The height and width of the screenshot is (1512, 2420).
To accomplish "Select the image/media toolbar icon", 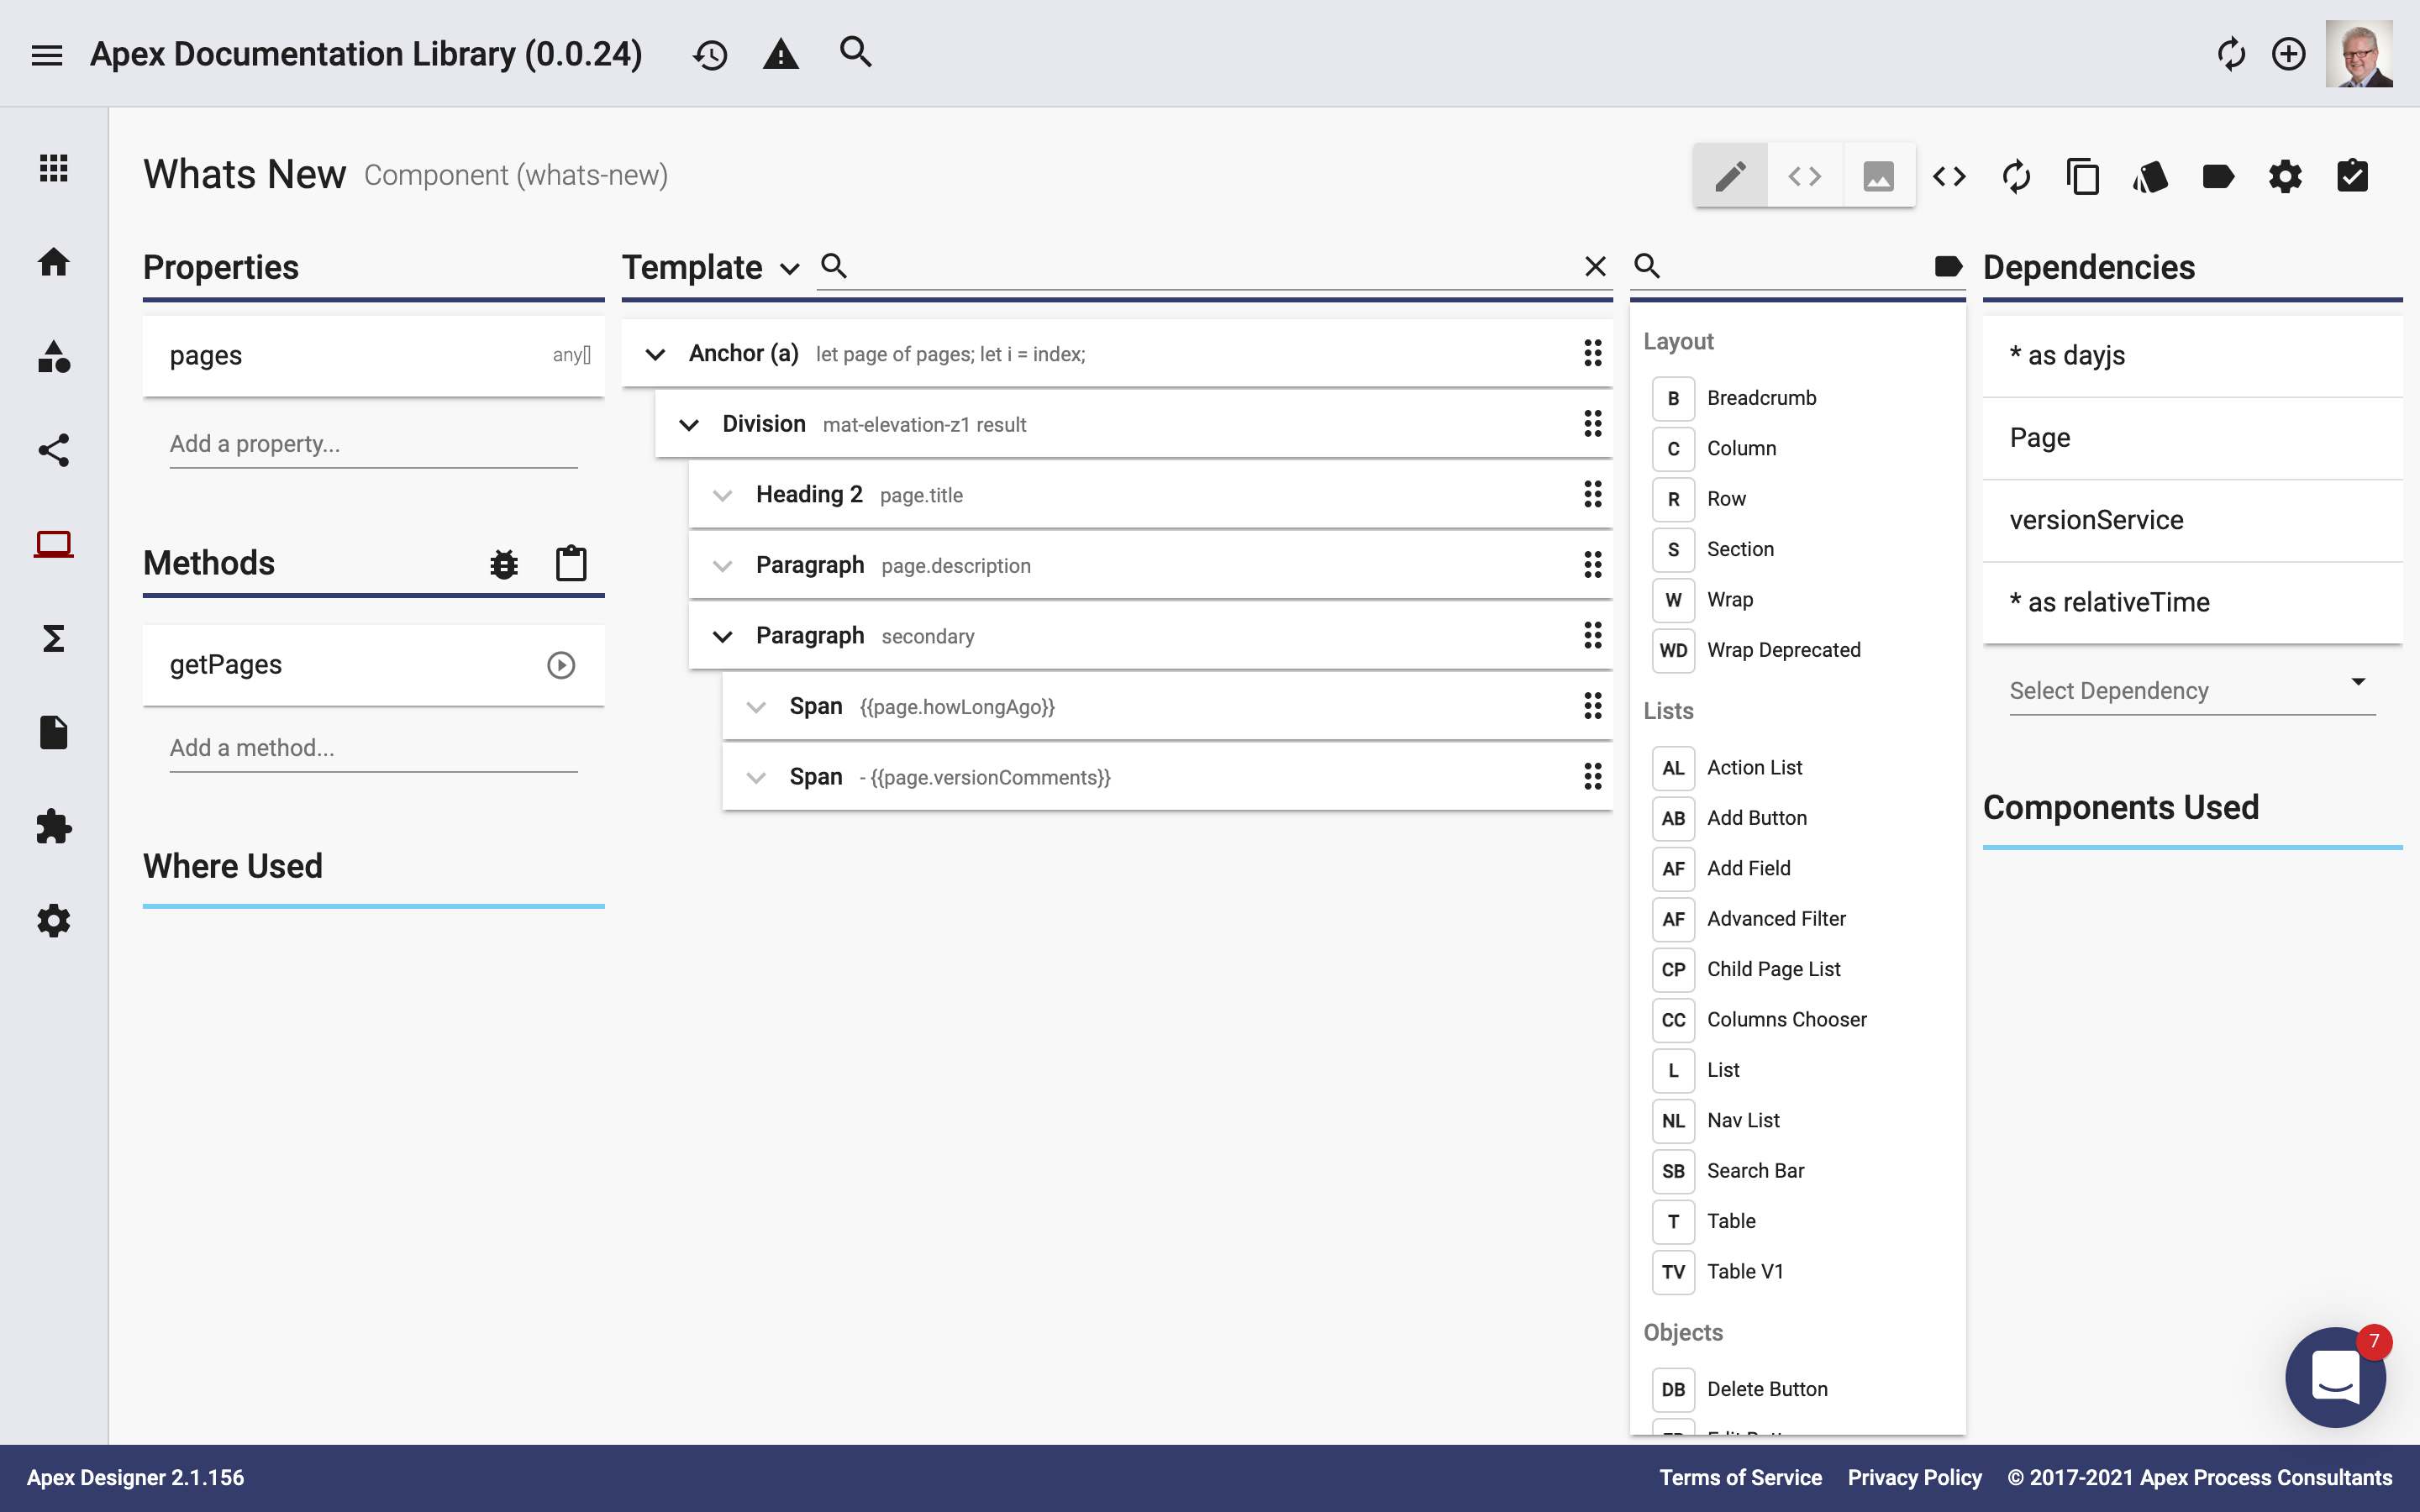I will pyautogui.click(x=1876, y=174).
